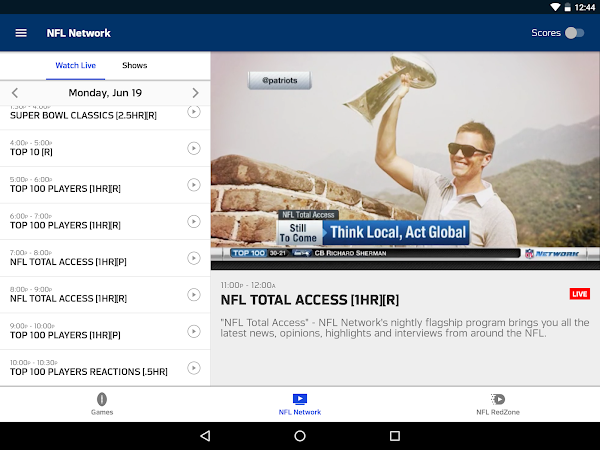This screenshot has width=600, height=450.
Task: Open the hamburger navigation menu
Action: (x=21, y=33)
